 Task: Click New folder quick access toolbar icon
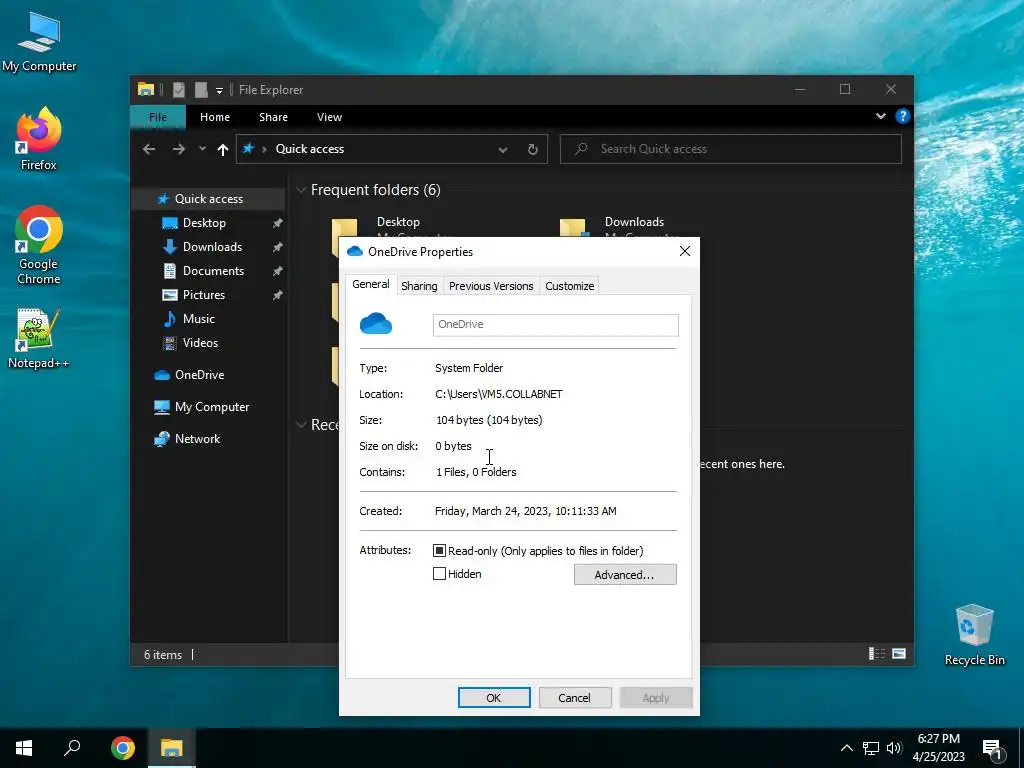tap(201, 89)
